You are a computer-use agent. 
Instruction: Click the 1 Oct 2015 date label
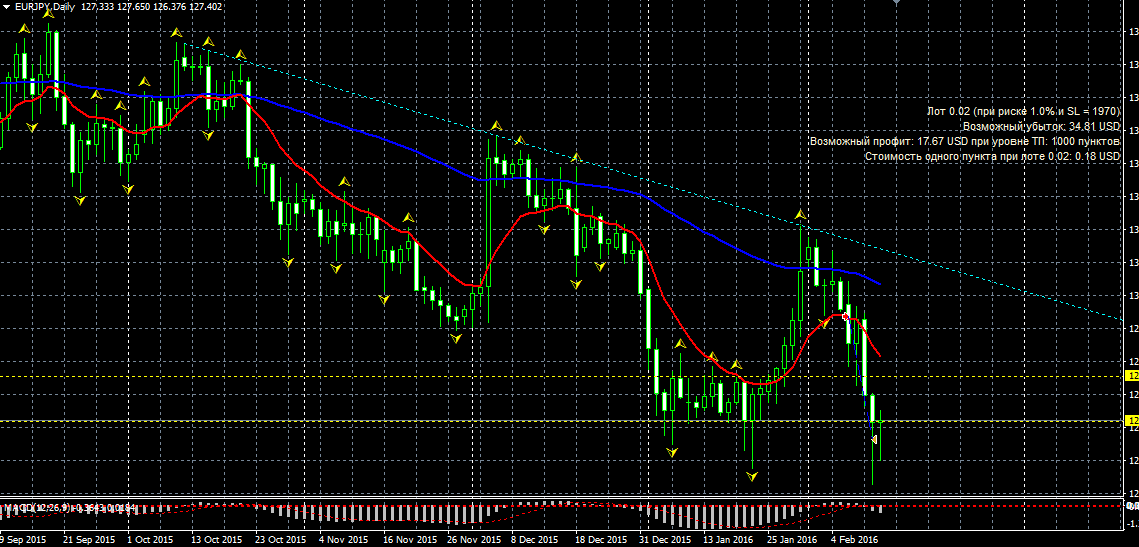(x=150, y=540)
